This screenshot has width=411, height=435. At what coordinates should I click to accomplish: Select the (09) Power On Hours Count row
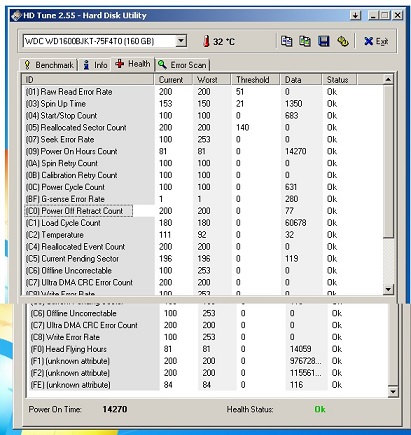point(202,151)
